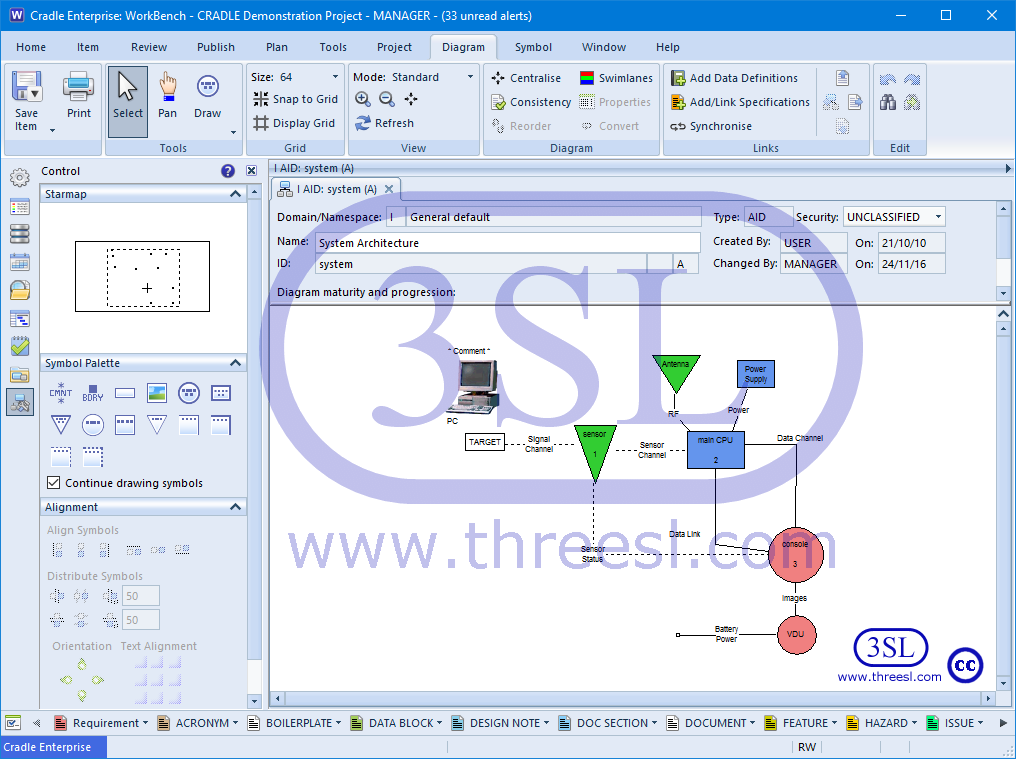
Task: Open the Gantt chart sidebar icon
Action: pyautogui.click(x=20, y=319)
